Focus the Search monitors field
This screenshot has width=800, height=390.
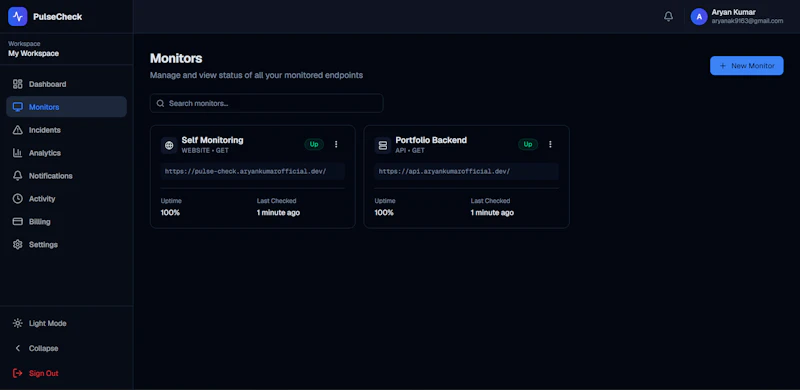coord(266,103)
